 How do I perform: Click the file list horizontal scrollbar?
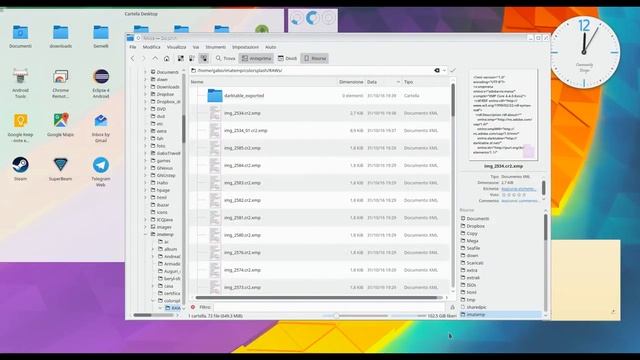(x=318, y=298)
